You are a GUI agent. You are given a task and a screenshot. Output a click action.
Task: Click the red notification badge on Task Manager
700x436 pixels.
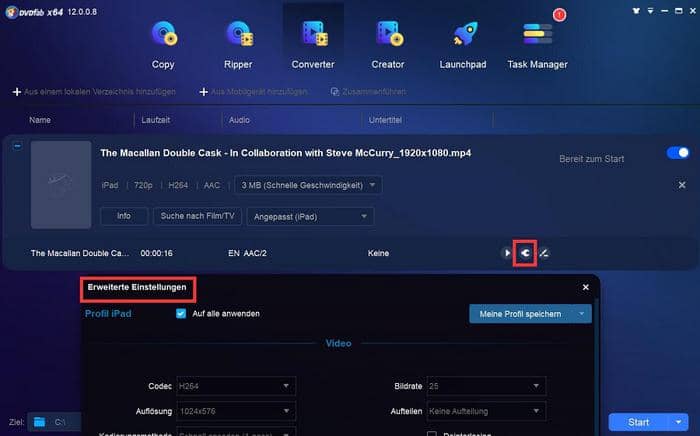(x=559, y=15)
